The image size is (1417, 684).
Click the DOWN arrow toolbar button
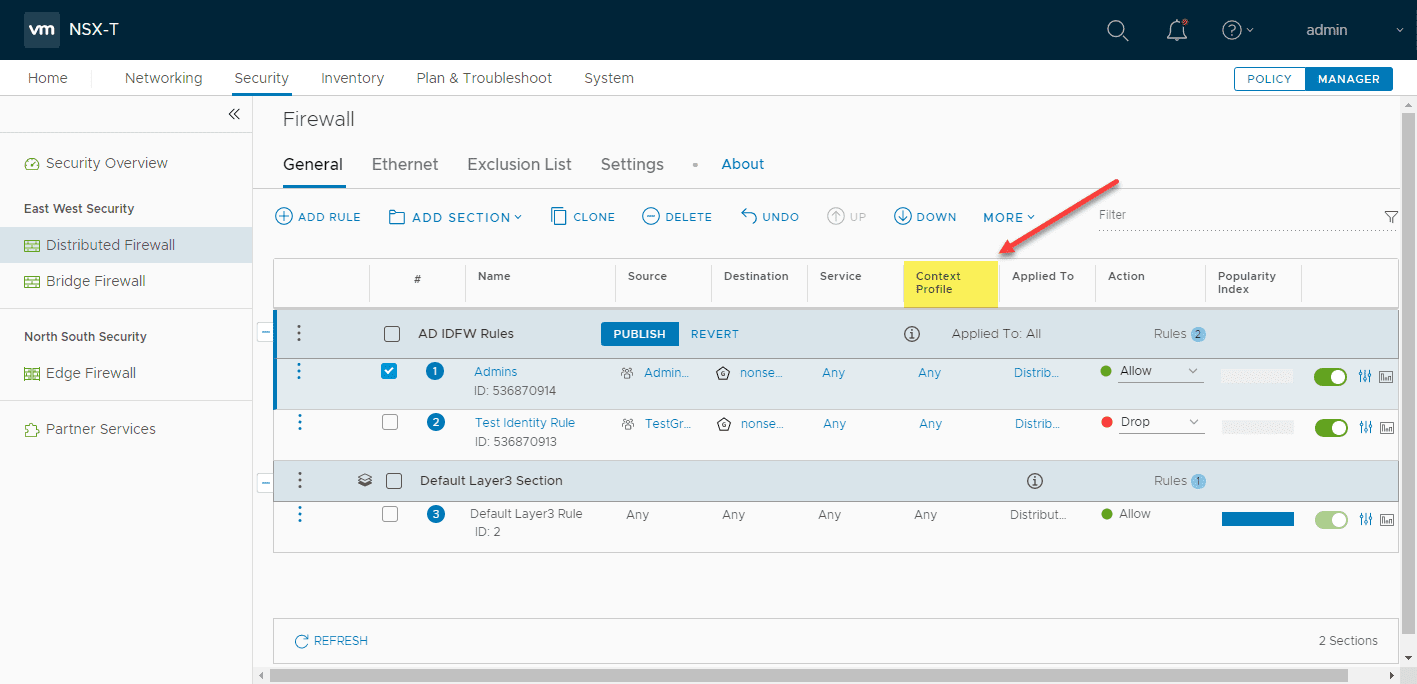point(925,216)
